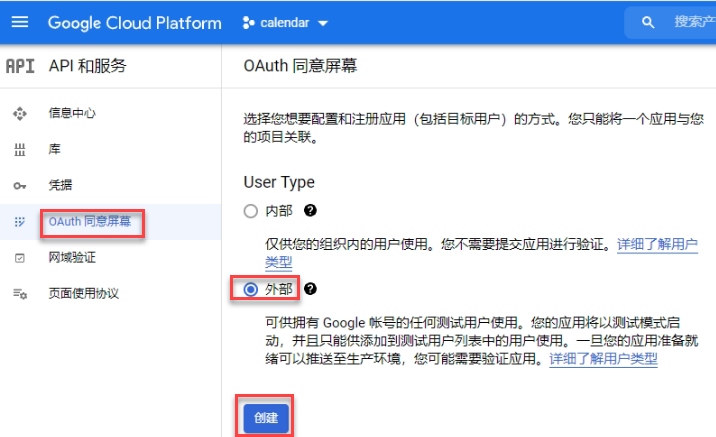Click the search magnifier icon

(648, 22)
